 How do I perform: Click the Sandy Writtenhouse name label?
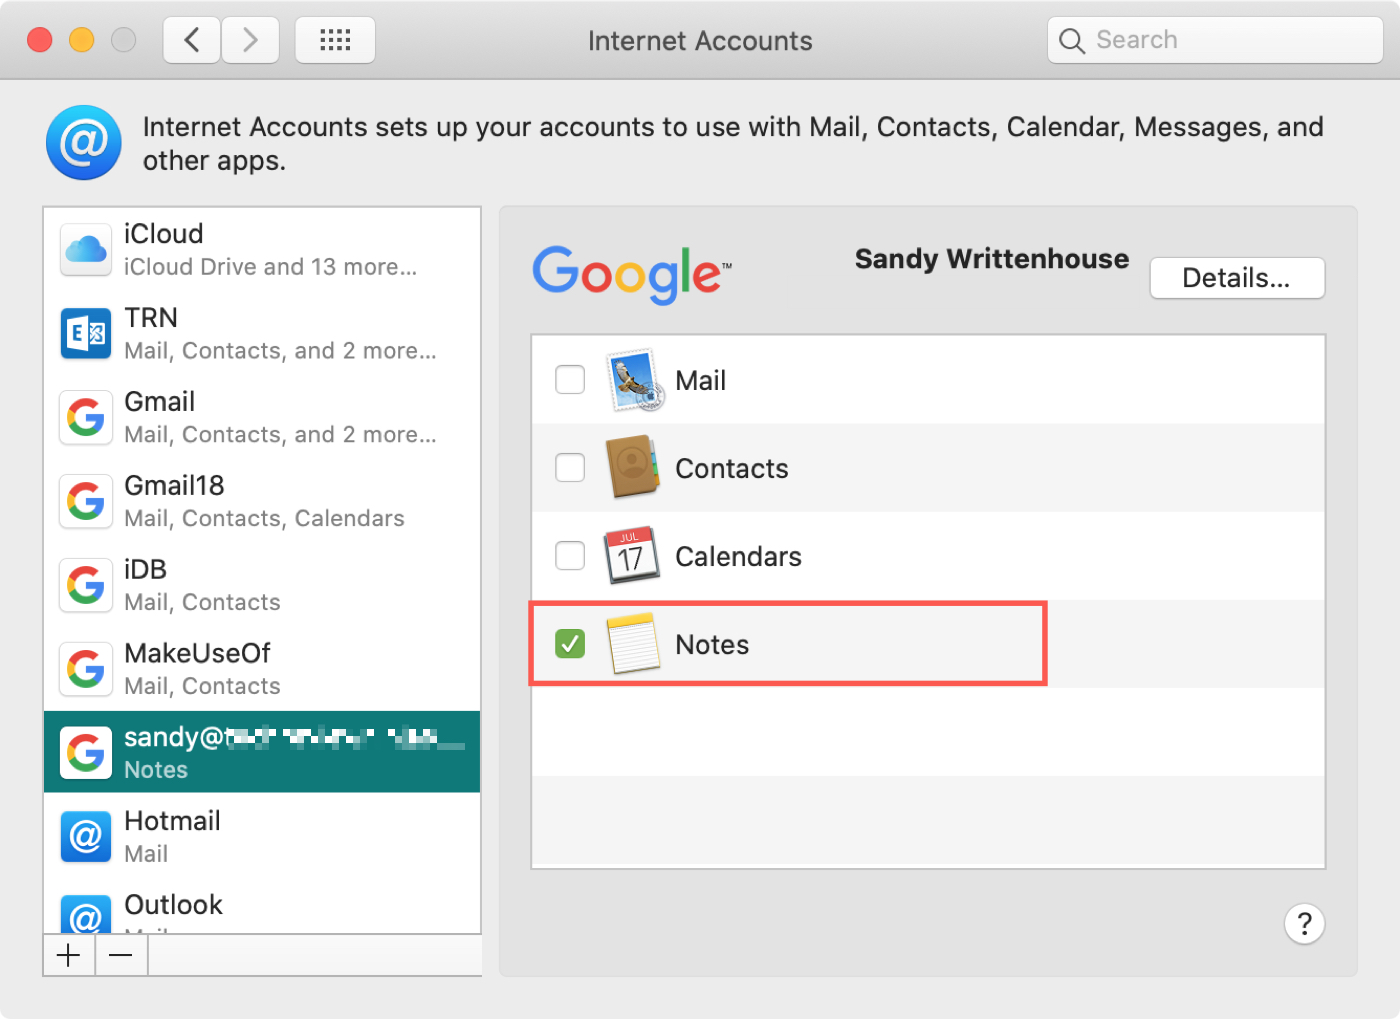click(991, 259)
